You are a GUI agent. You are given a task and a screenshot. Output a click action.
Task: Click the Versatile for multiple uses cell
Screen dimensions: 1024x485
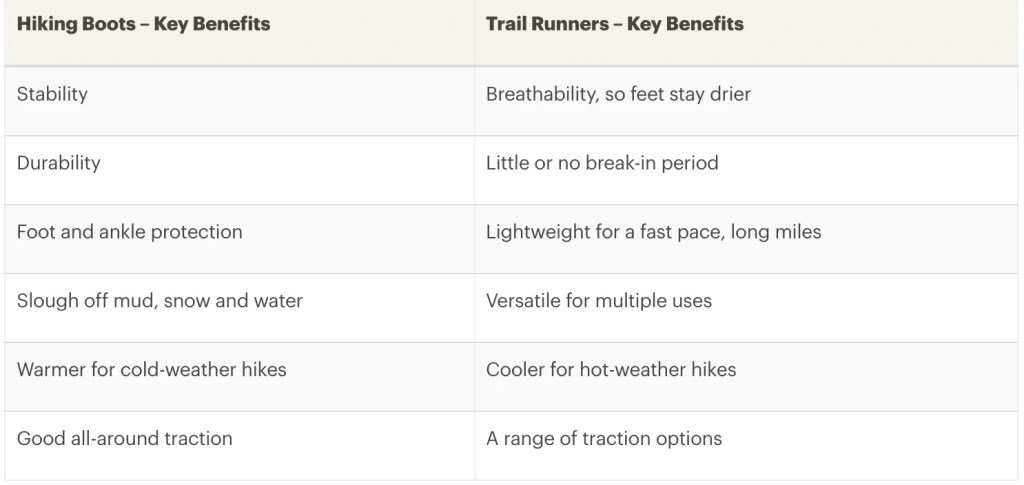[x=599, y=301]
